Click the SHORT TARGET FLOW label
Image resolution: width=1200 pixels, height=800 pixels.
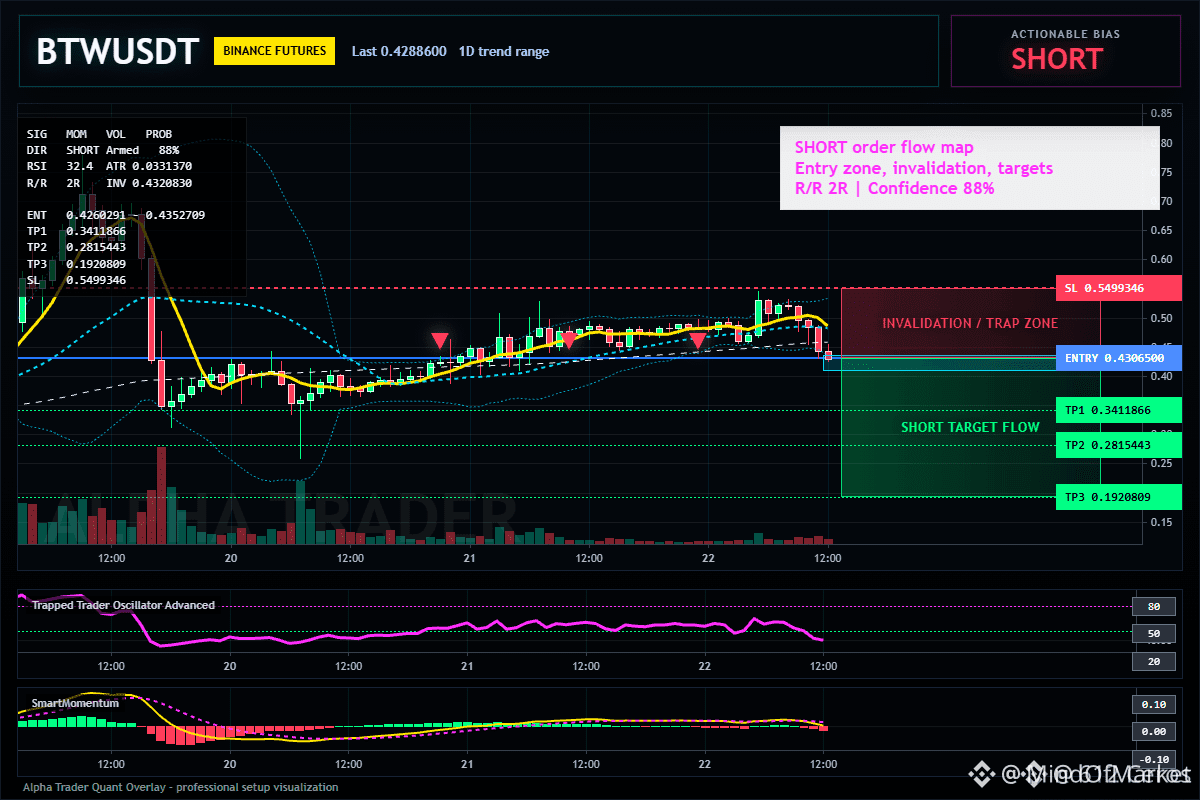coord(970,427)
